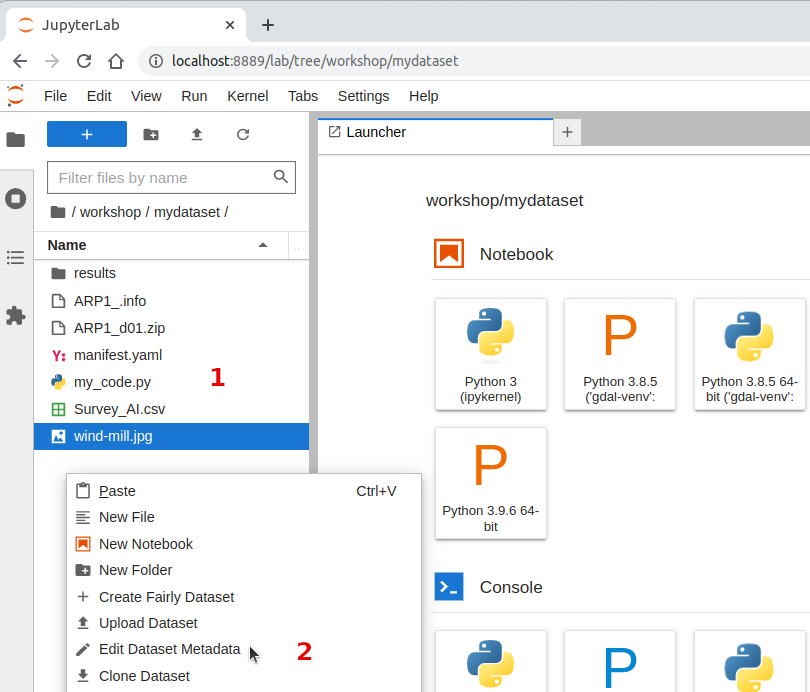
Task: Launch Python 3 (ipykernel) notebook
Action: pyautogui.click(x=491, y=354)
